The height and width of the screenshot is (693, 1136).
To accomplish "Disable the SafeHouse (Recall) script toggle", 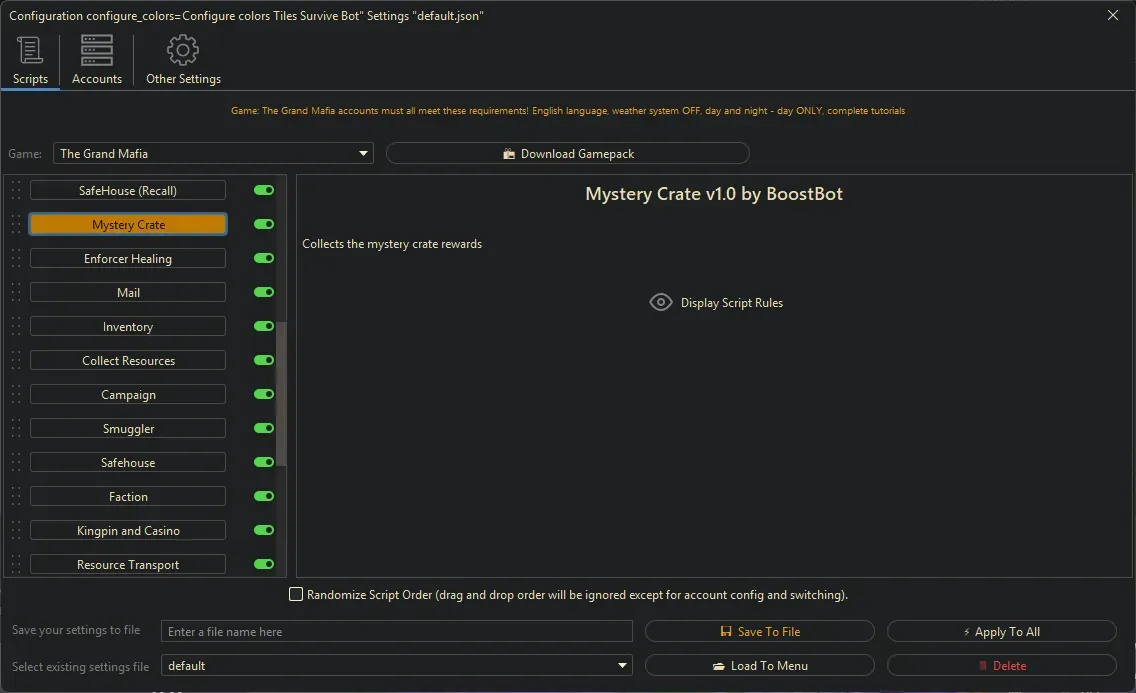I will [x=264, y=190].
